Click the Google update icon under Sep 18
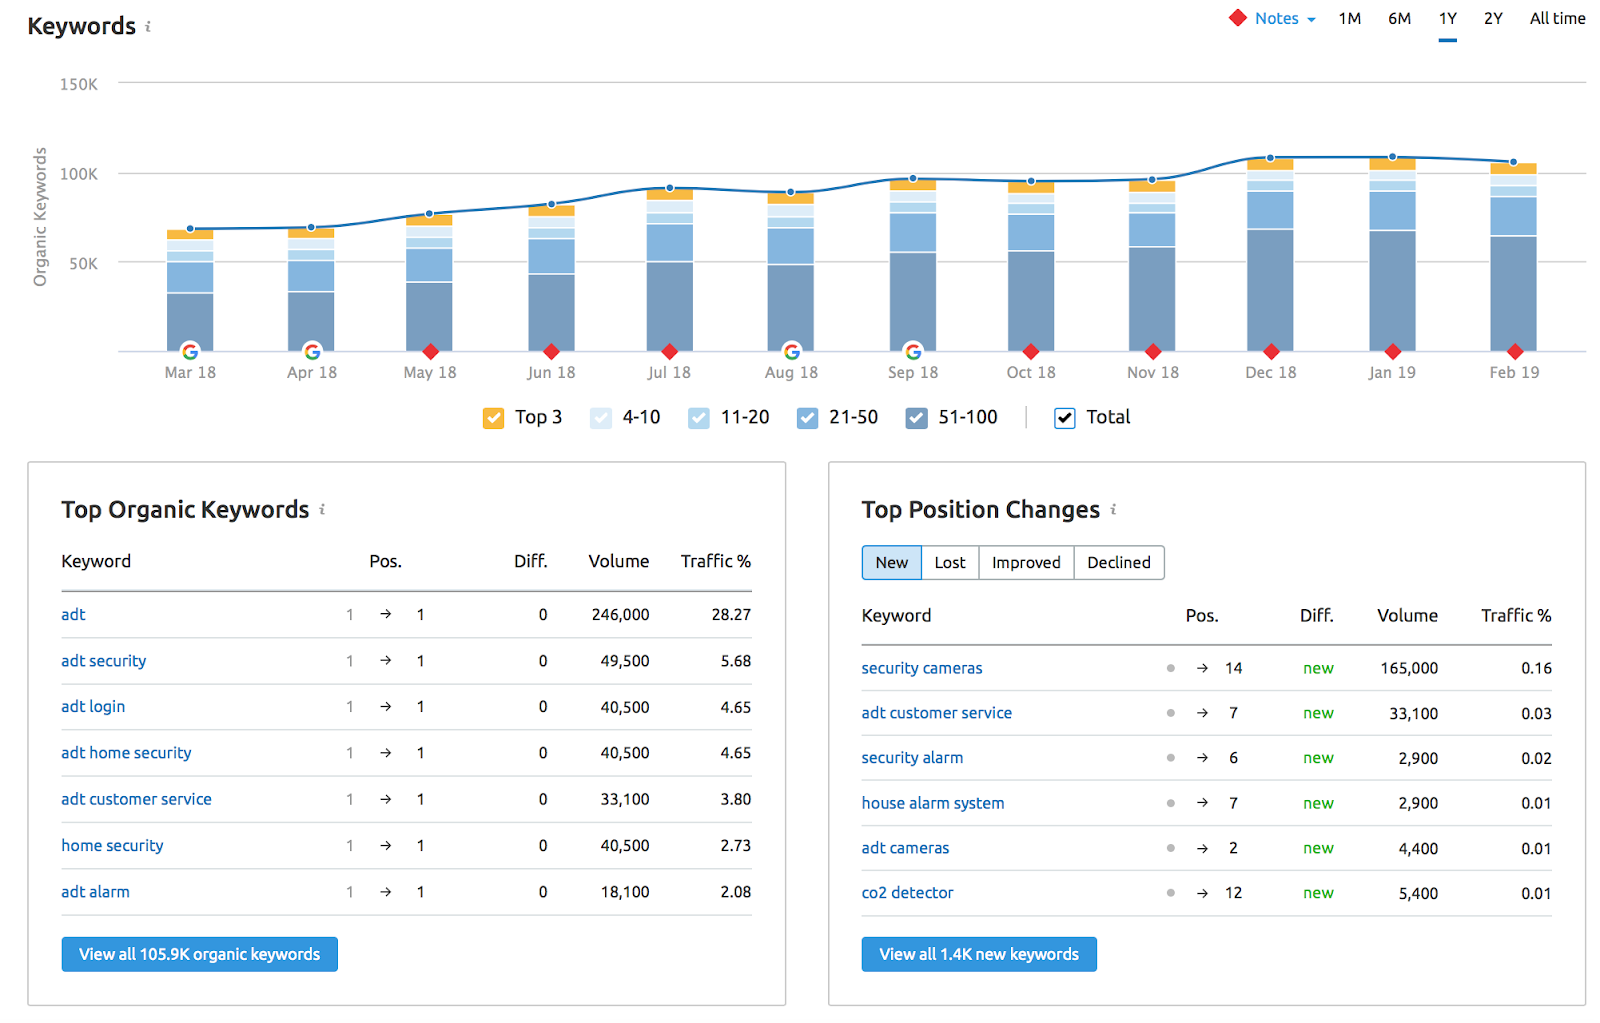The width and height of the screenshot is (1600, 1023). click(x=913, y=351)
